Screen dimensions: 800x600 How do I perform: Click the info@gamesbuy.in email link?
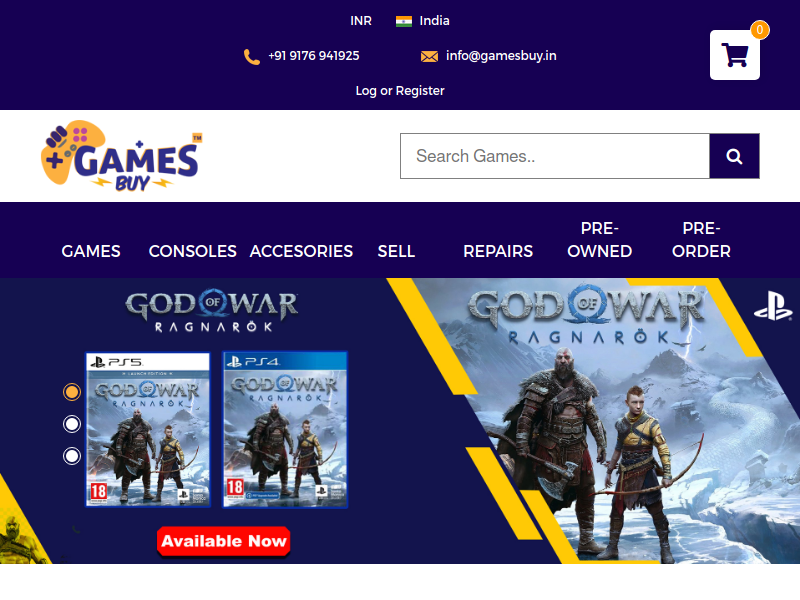click(x=501, y=56)
